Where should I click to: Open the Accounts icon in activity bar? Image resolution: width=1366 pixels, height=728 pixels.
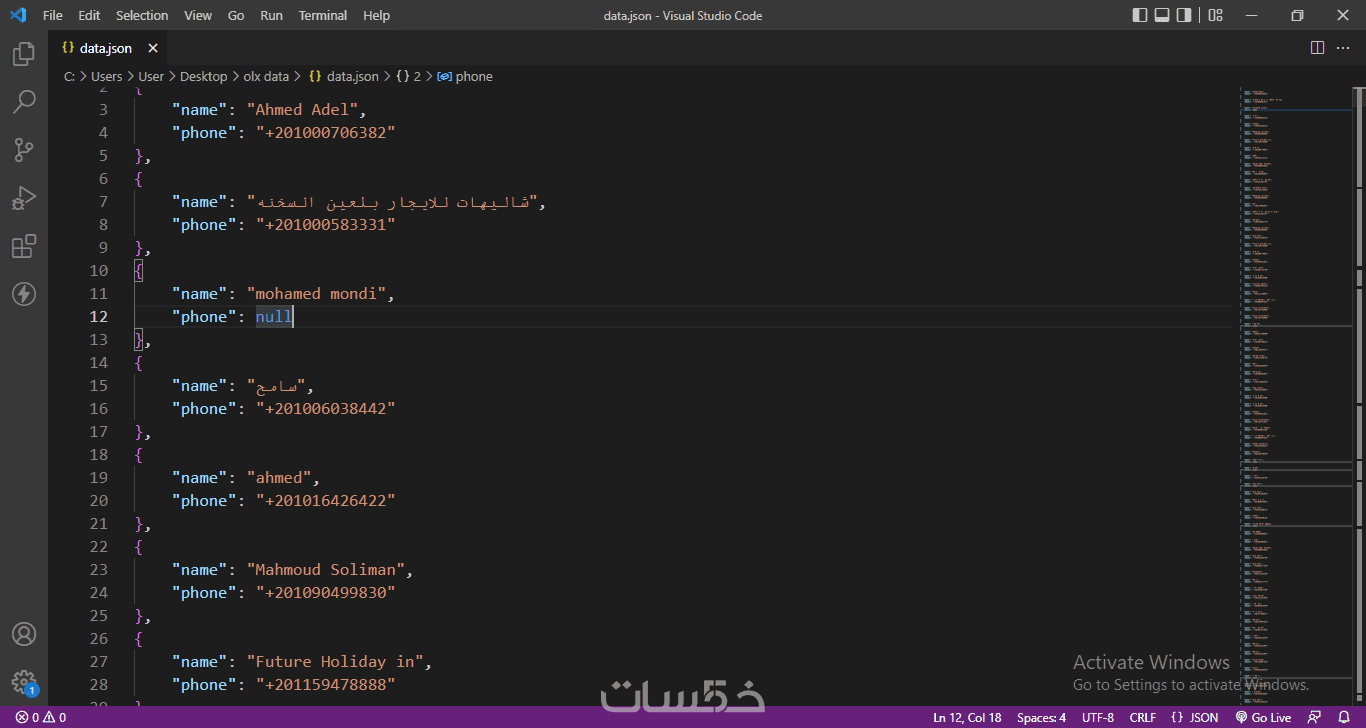pyautogui.click(x=24, y=634)
